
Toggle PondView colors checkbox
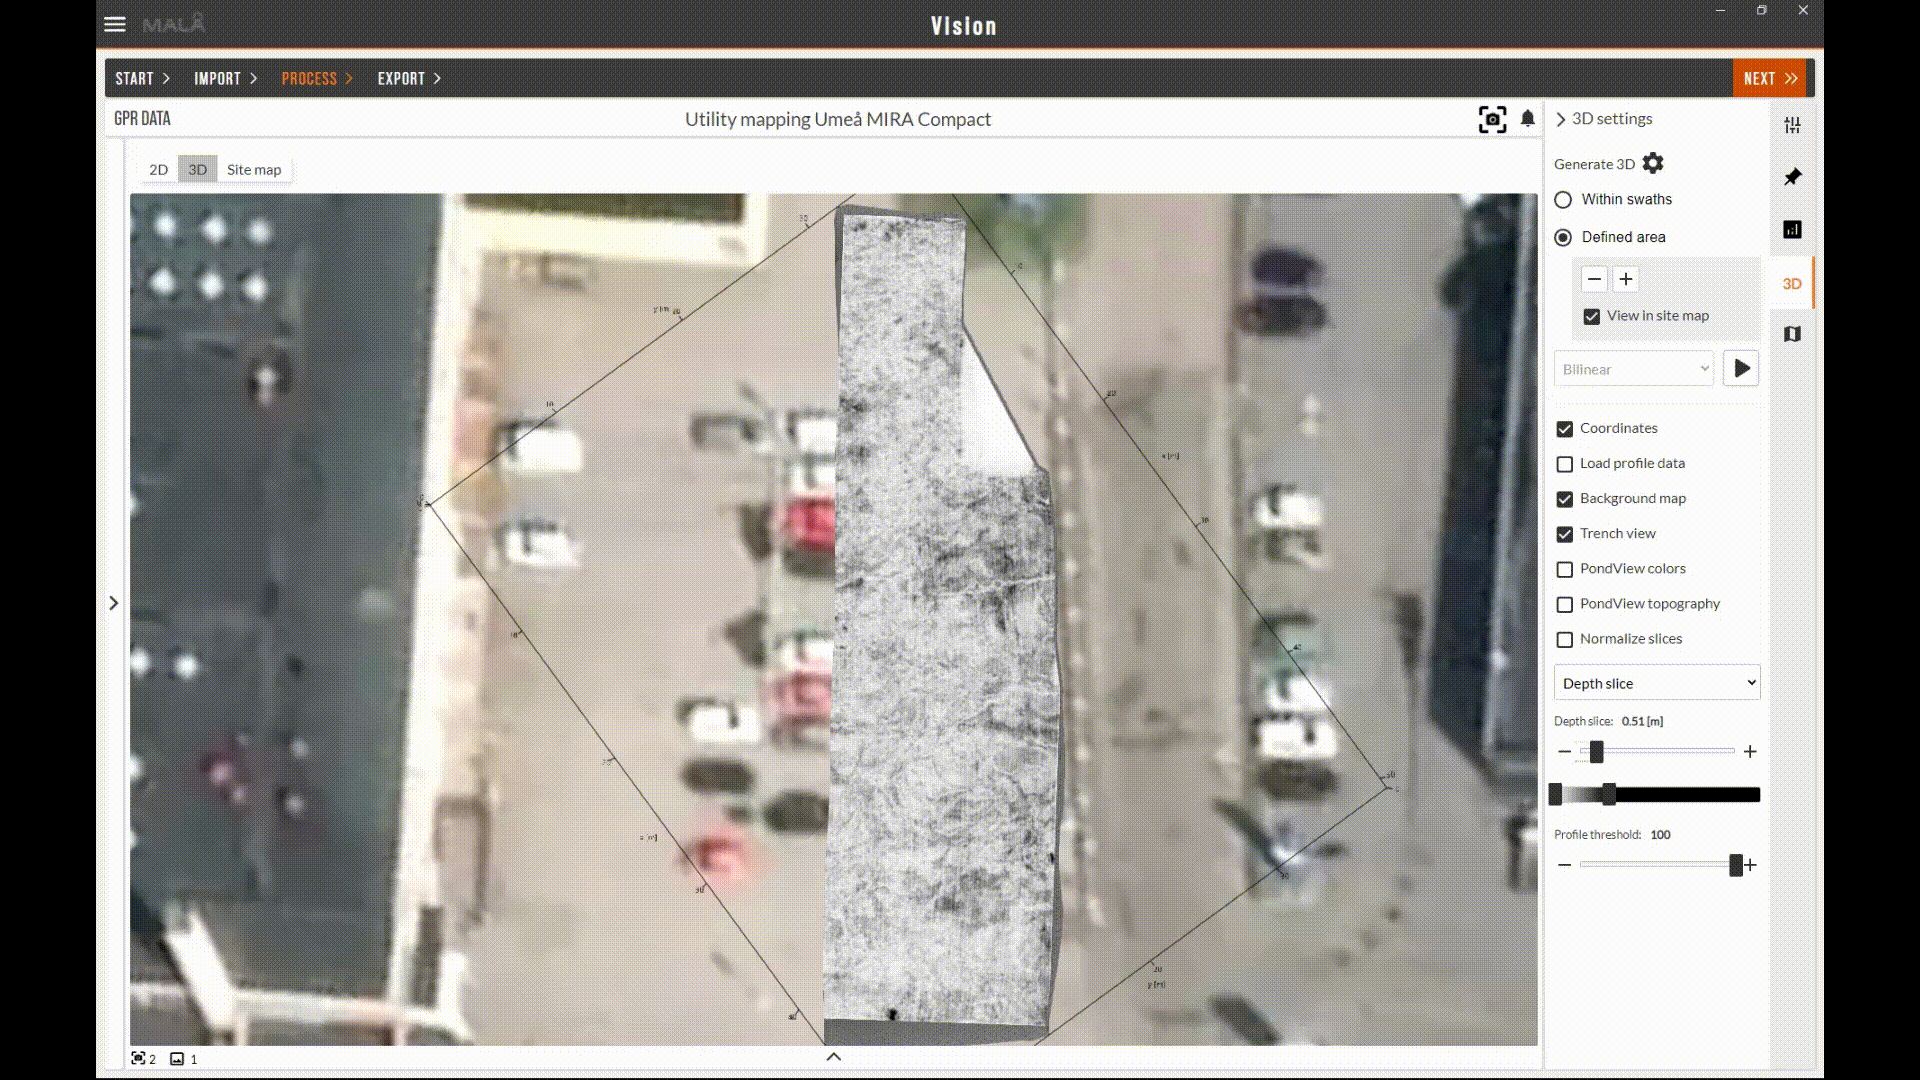click(x=1565, y=569)
